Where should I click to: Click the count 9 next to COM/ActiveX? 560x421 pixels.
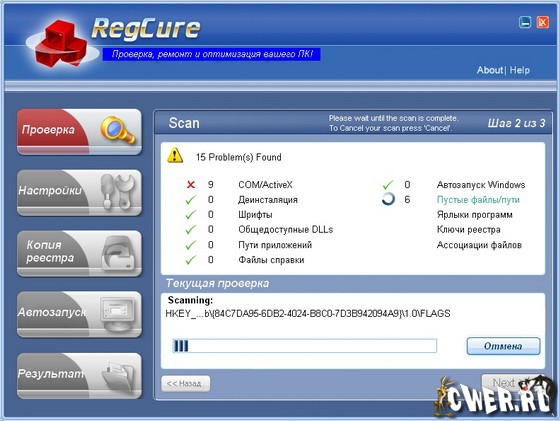pyautogui.click(x=211, y=185)
